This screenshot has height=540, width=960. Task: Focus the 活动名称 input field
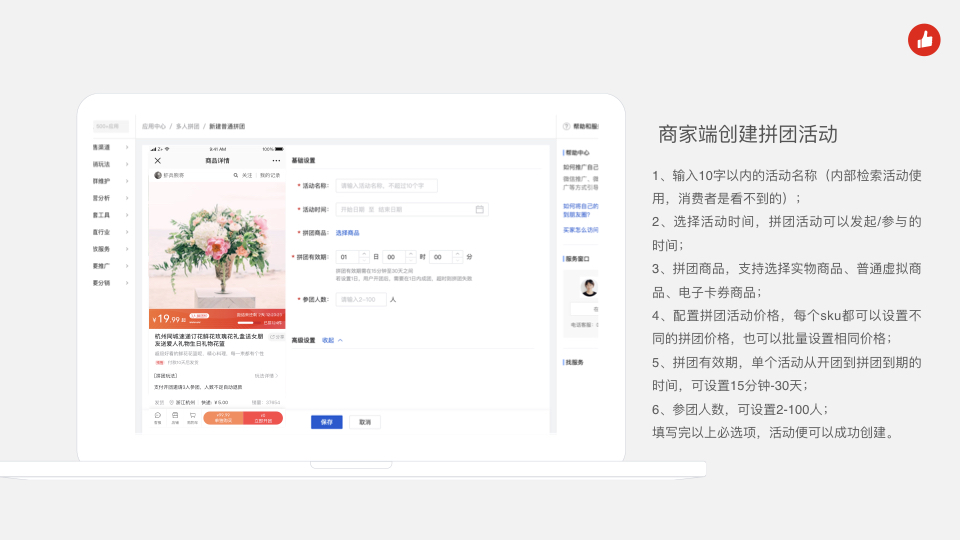[386, 186]
